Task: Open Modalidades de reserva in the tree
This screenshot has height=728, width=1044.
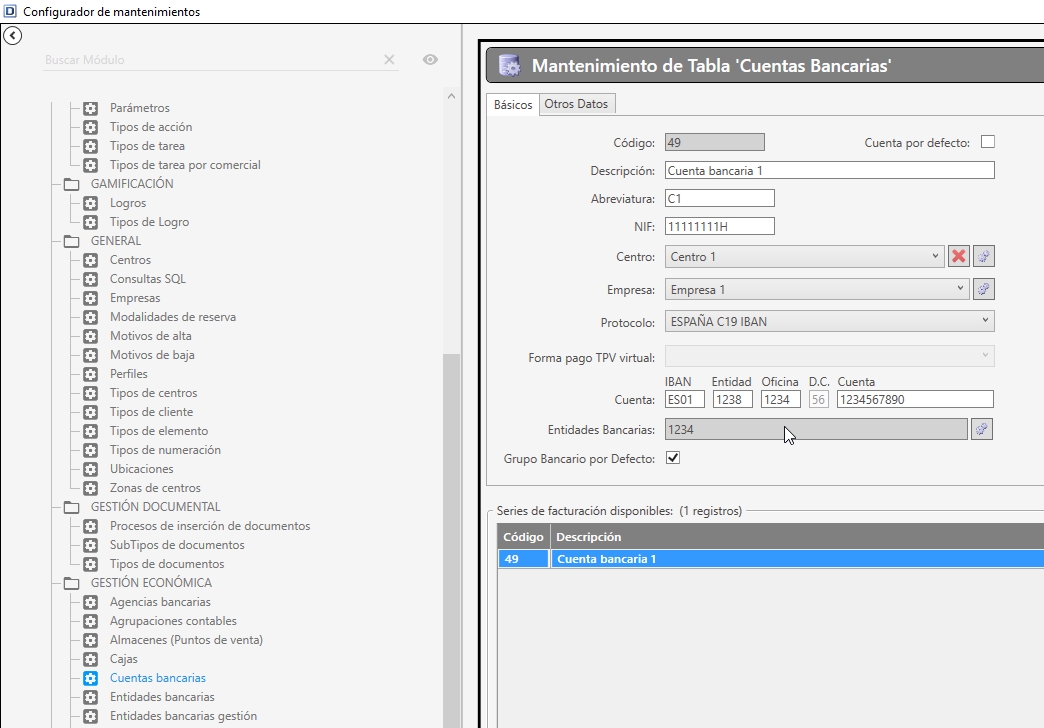Action: click(x=173, y=317)
